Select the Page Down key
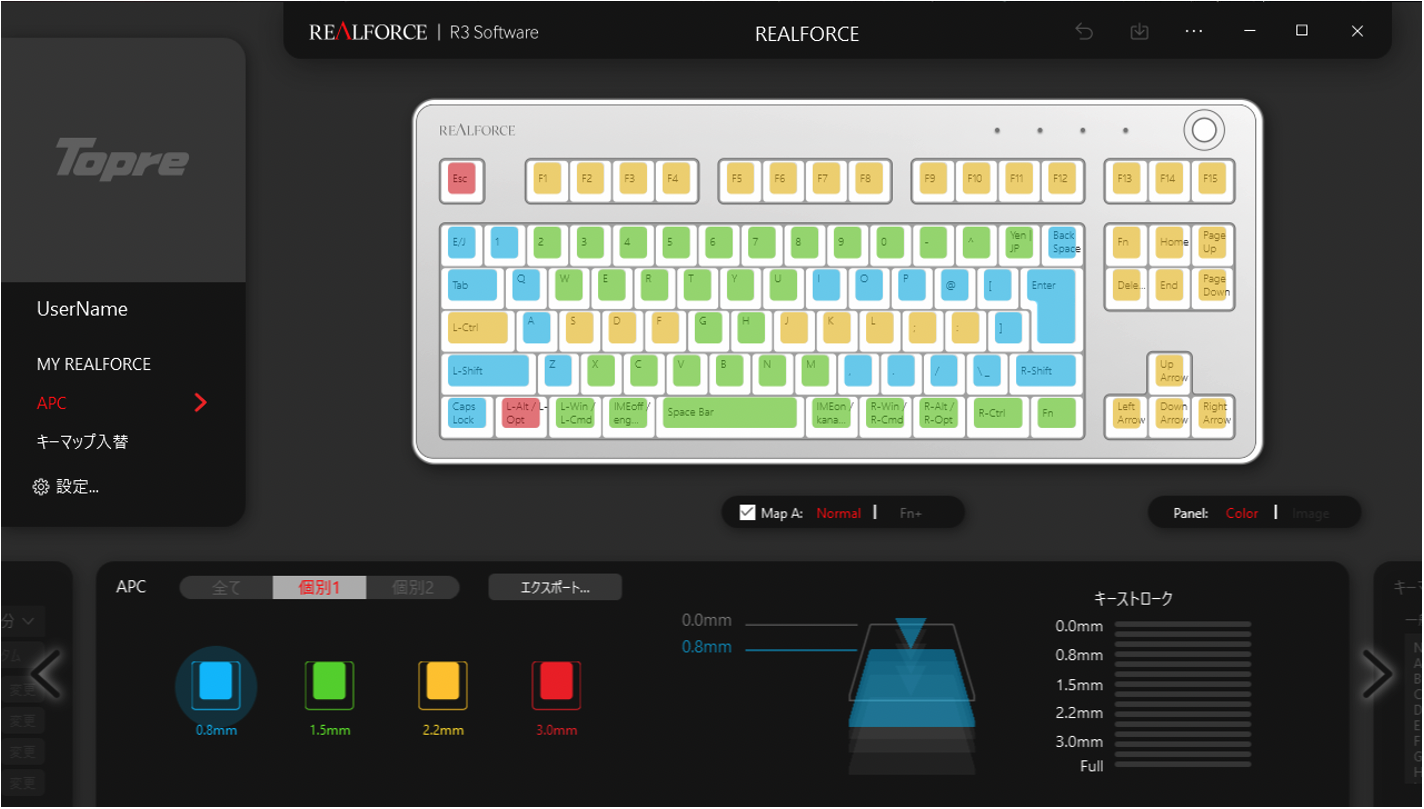The height and width of the screenshot is (809, 1424). (1212, 285)
